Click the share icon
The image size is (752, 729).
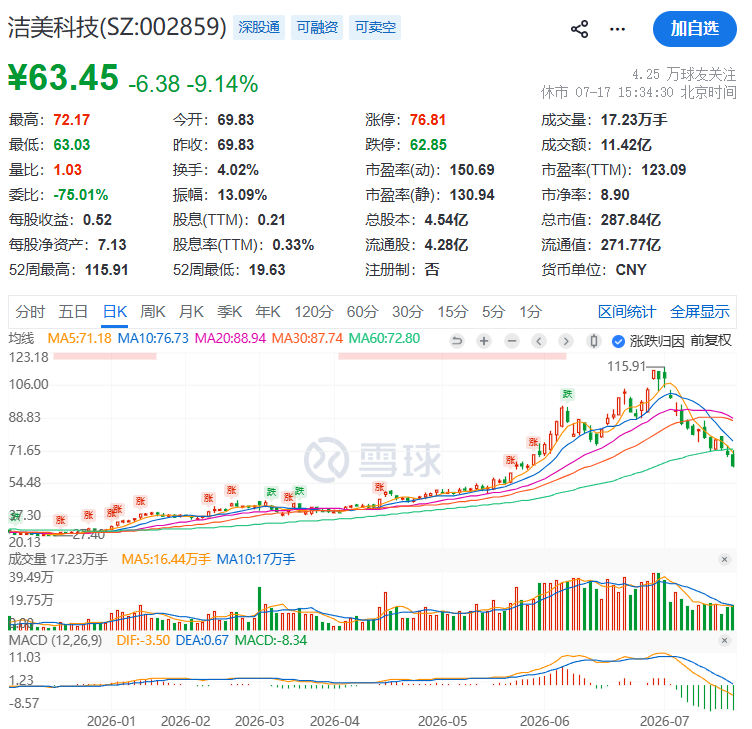click(x=579, y=29)
